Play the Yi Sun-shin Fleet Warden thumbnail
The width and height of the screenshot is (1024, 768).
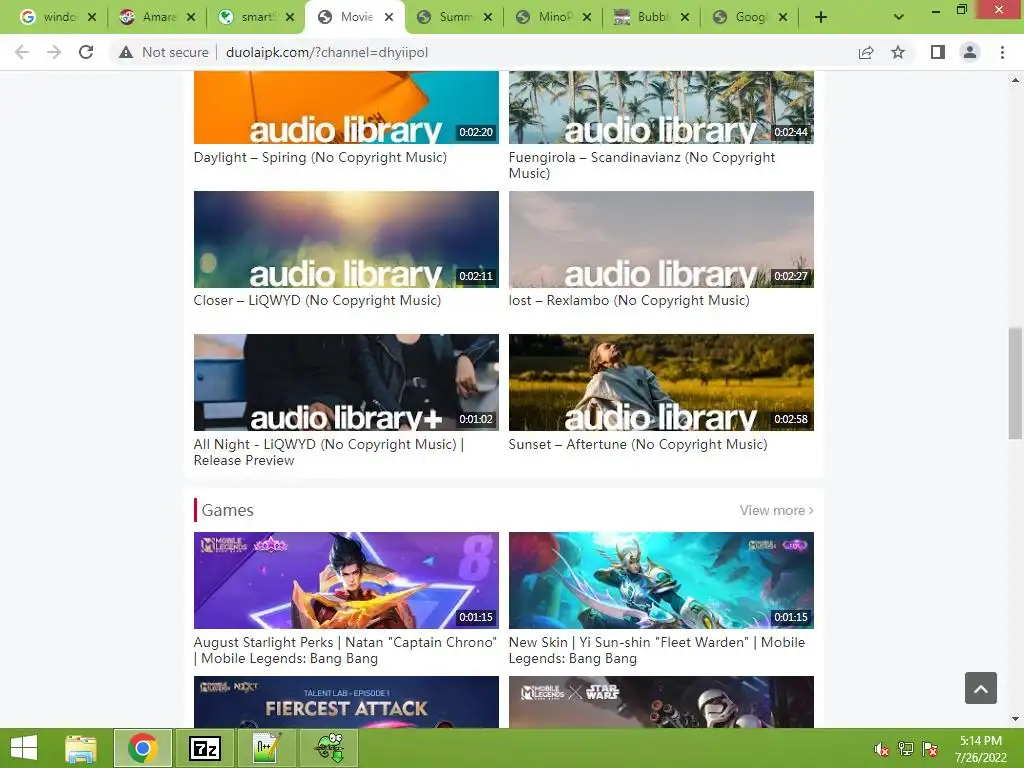click(x=661, y=580)
